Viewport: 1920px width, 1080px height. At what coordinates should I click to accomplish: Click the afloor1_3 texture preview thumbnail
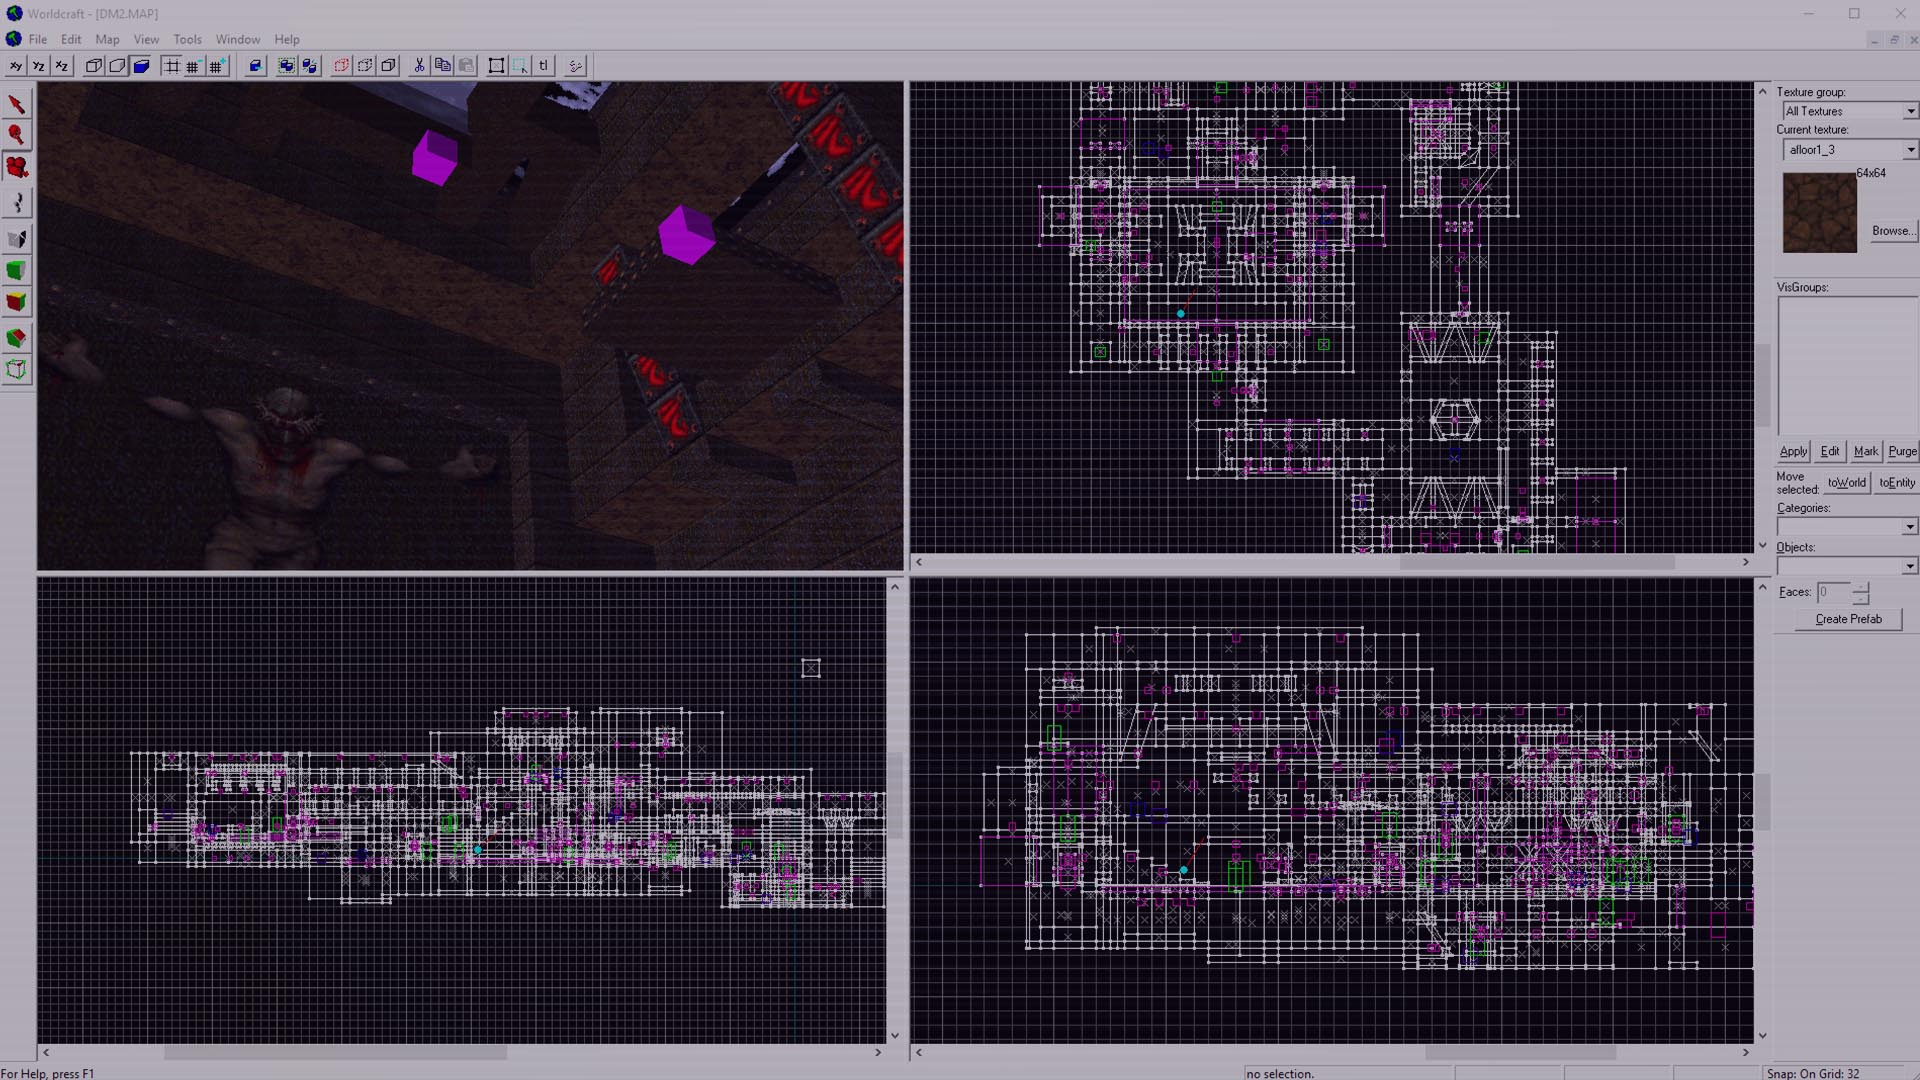coord(1820,213)
